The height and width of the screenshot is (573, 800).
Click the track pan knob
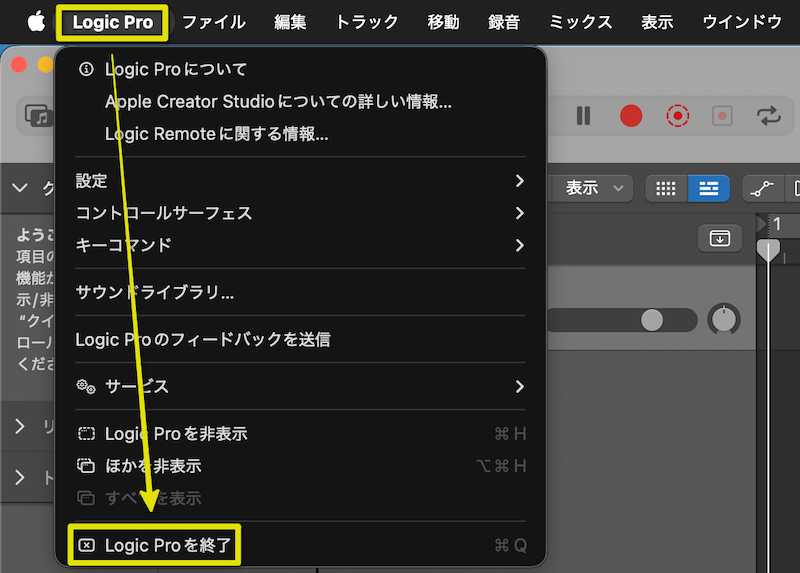724,320
